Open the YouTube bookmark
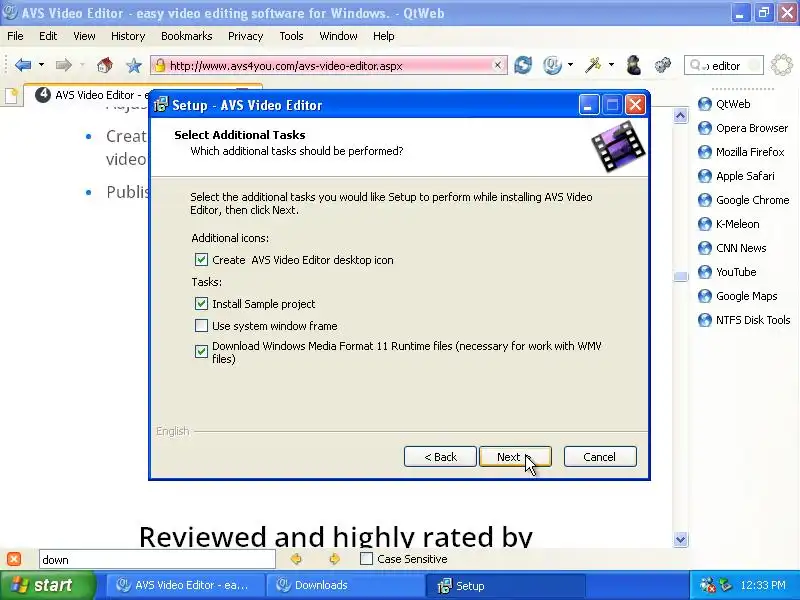This screenshot has height=600, width=800. coord(727,272)
